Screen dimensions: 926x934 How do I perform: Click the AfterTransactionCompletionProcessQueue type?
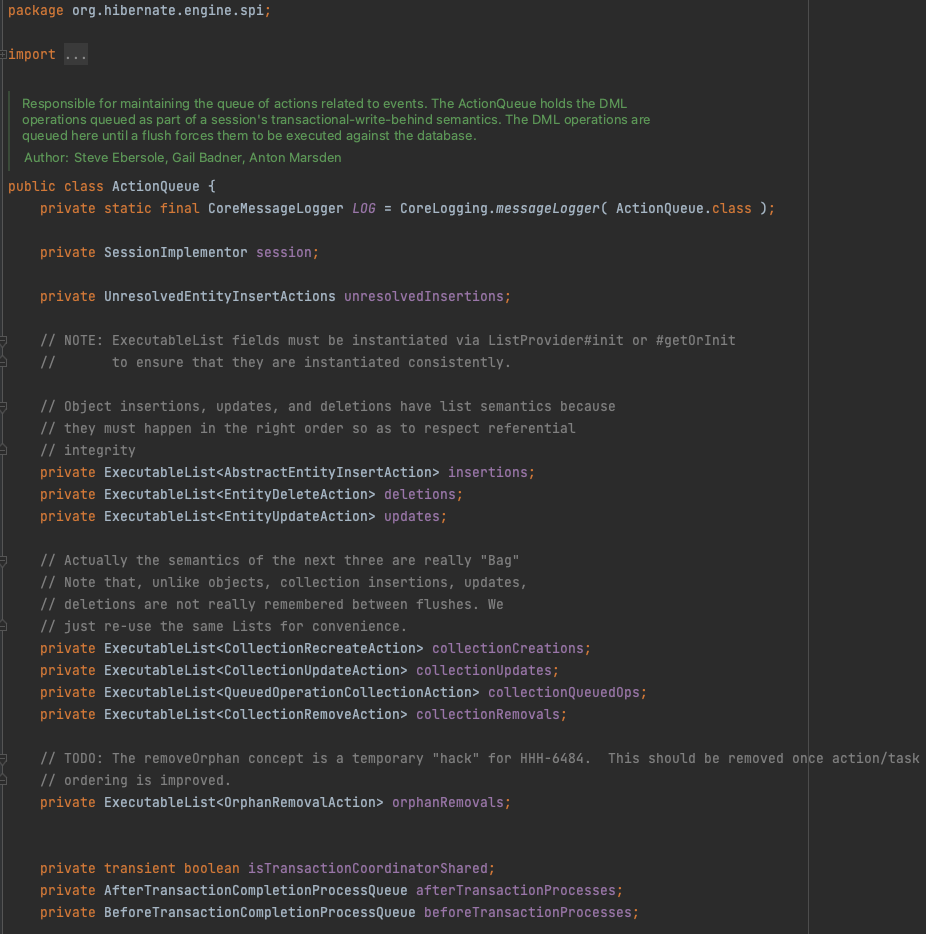[255, 891]
